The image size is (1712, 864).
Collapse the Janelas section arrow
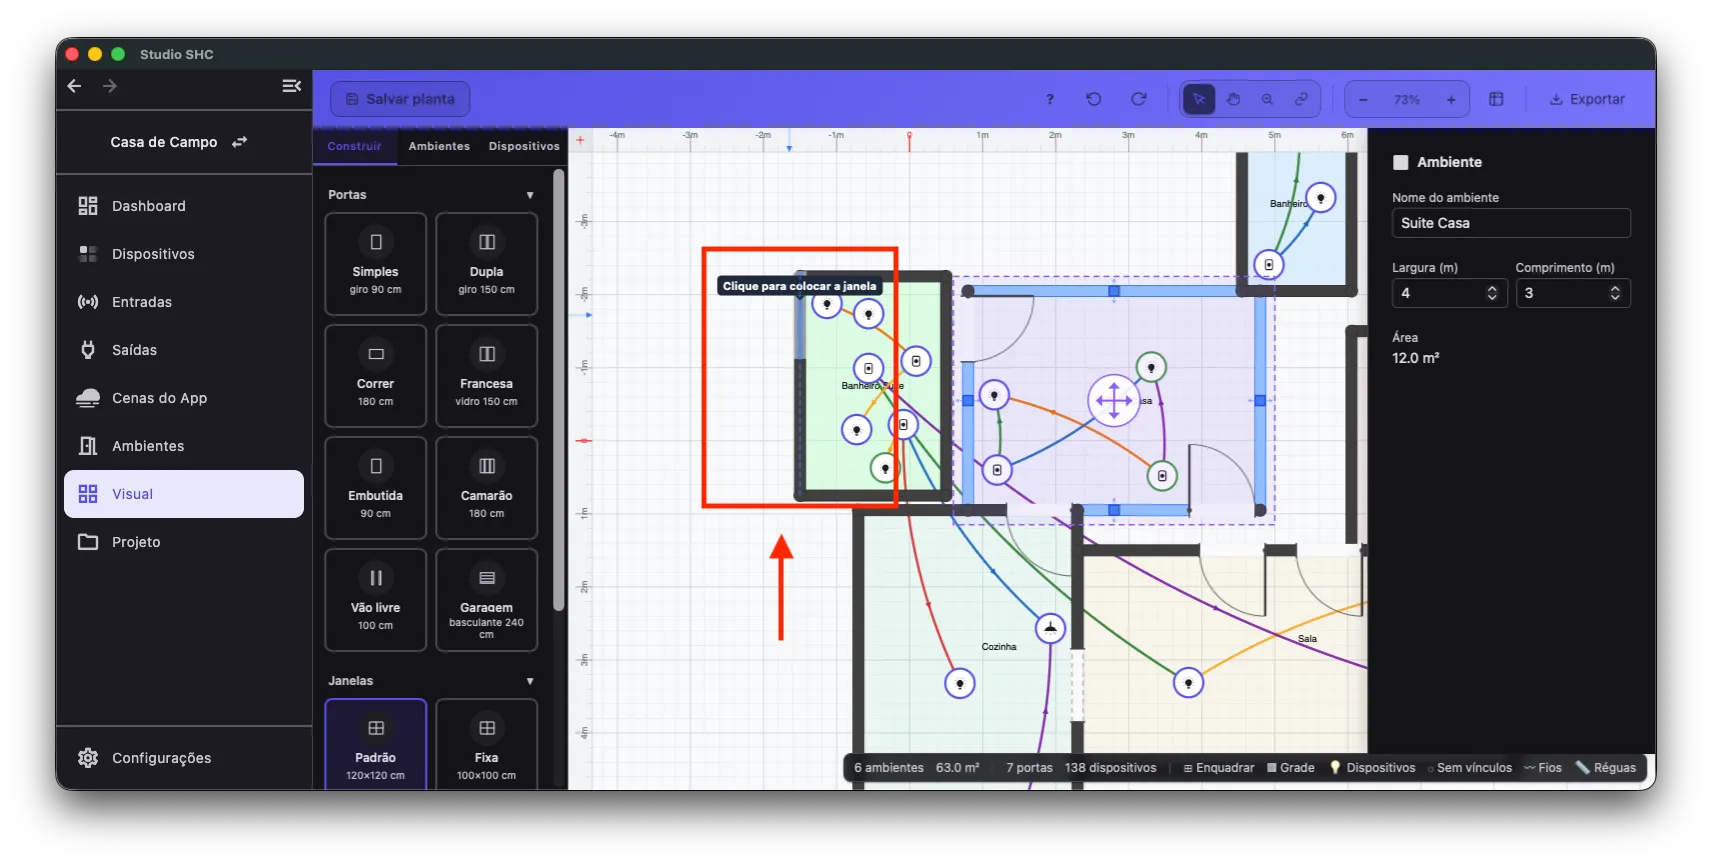530,681
